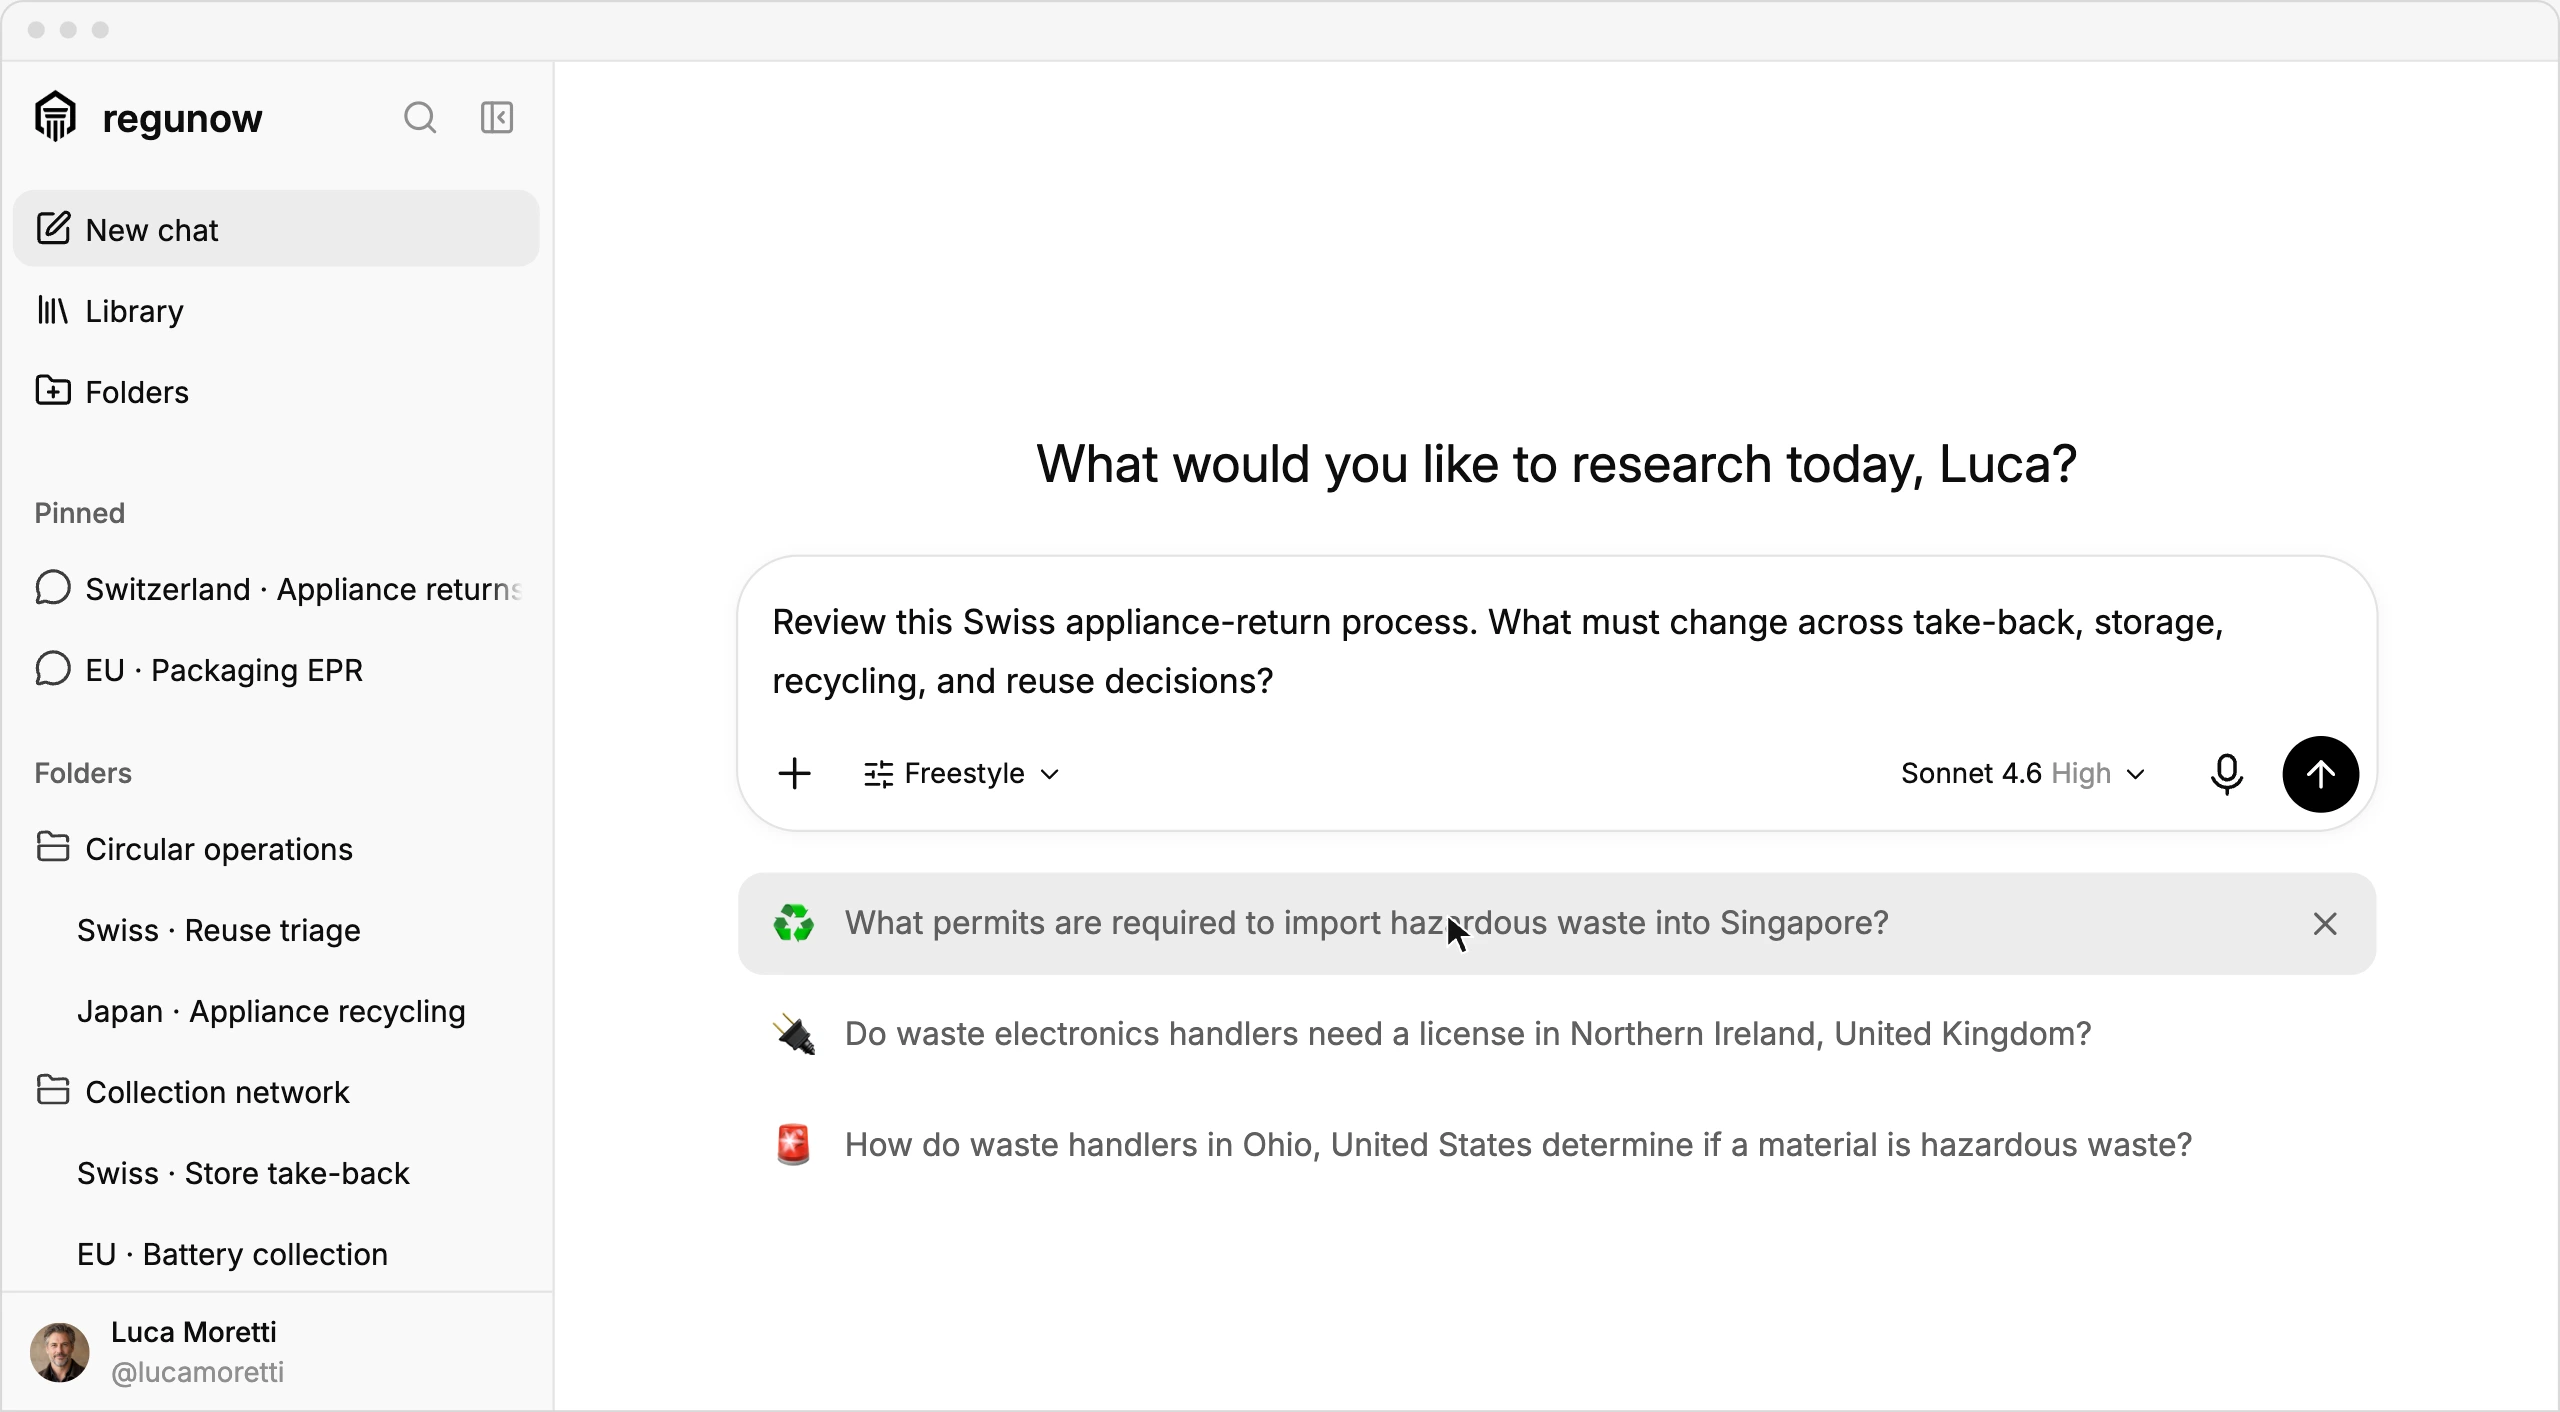Open the Freestyle mode dropdown

pyautogui.click(x=961, y=774)
